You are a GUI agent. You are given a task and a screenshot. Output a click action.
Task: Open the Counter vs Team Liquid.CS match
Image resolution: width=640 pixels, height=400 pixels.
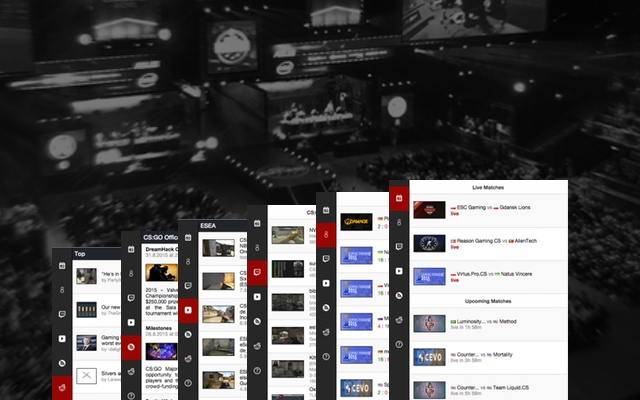coord(489,388)
